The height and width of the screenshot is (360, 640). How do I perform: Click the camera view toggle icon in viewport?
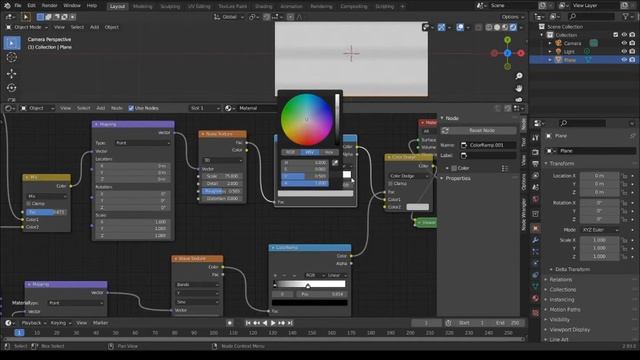(x=519, y=99)
